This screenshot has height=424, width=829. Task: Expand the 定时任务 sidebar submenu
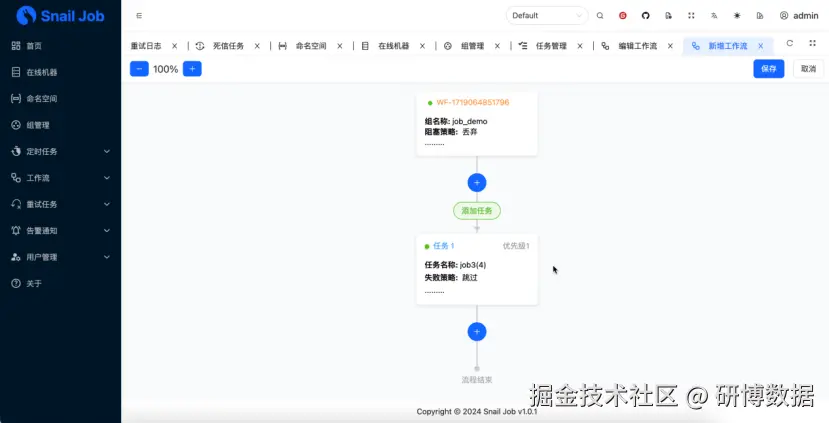point(60,152)
